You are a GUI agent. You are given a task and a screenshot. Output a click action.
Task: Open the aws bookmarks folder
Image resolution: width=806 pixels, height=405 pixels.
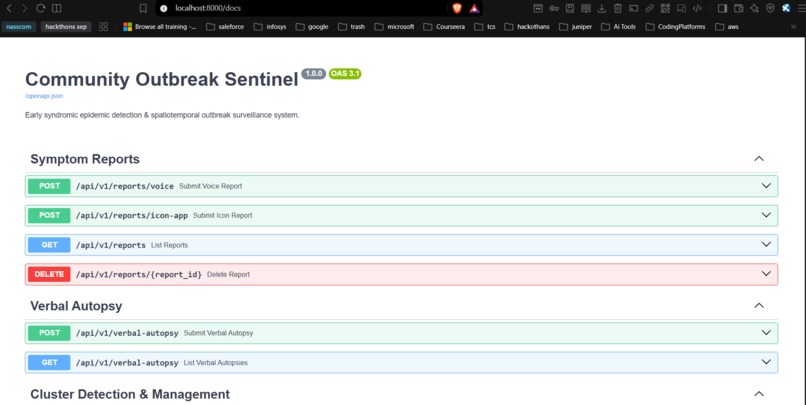tap(727, 27)
